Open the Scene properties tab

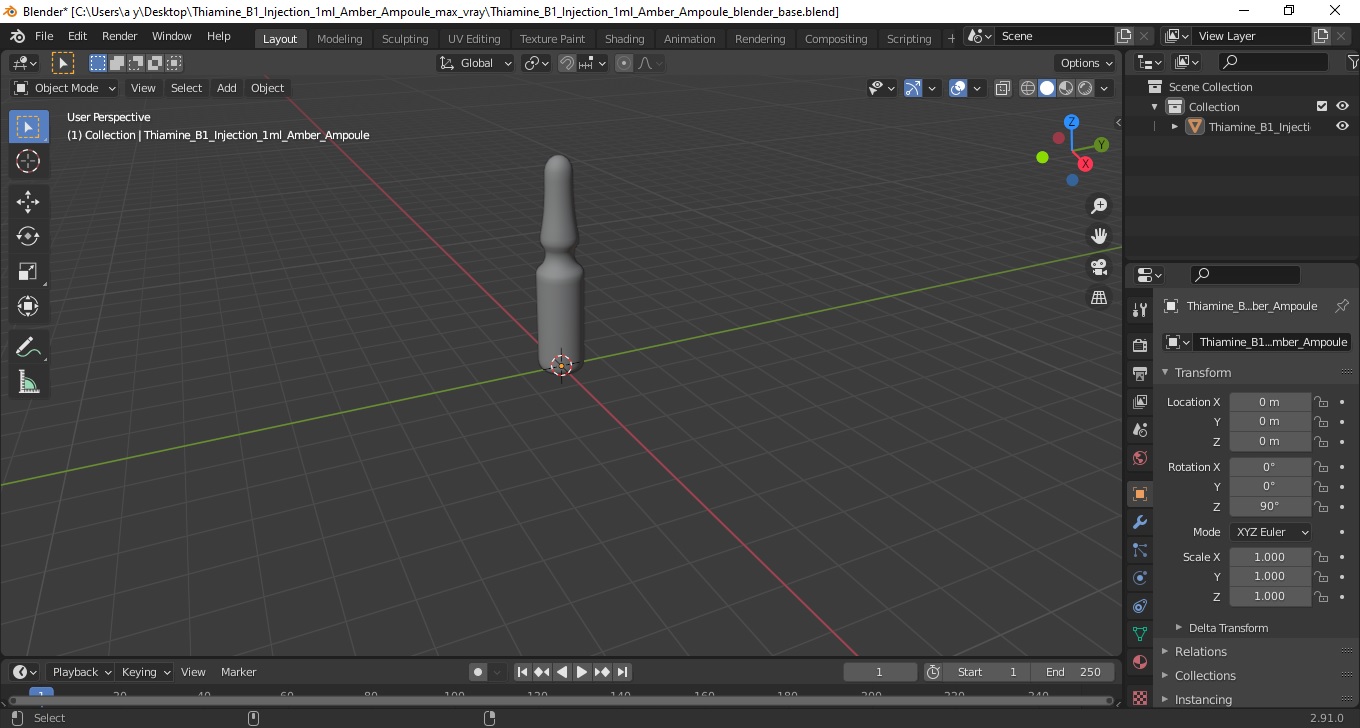(1140, 430)
